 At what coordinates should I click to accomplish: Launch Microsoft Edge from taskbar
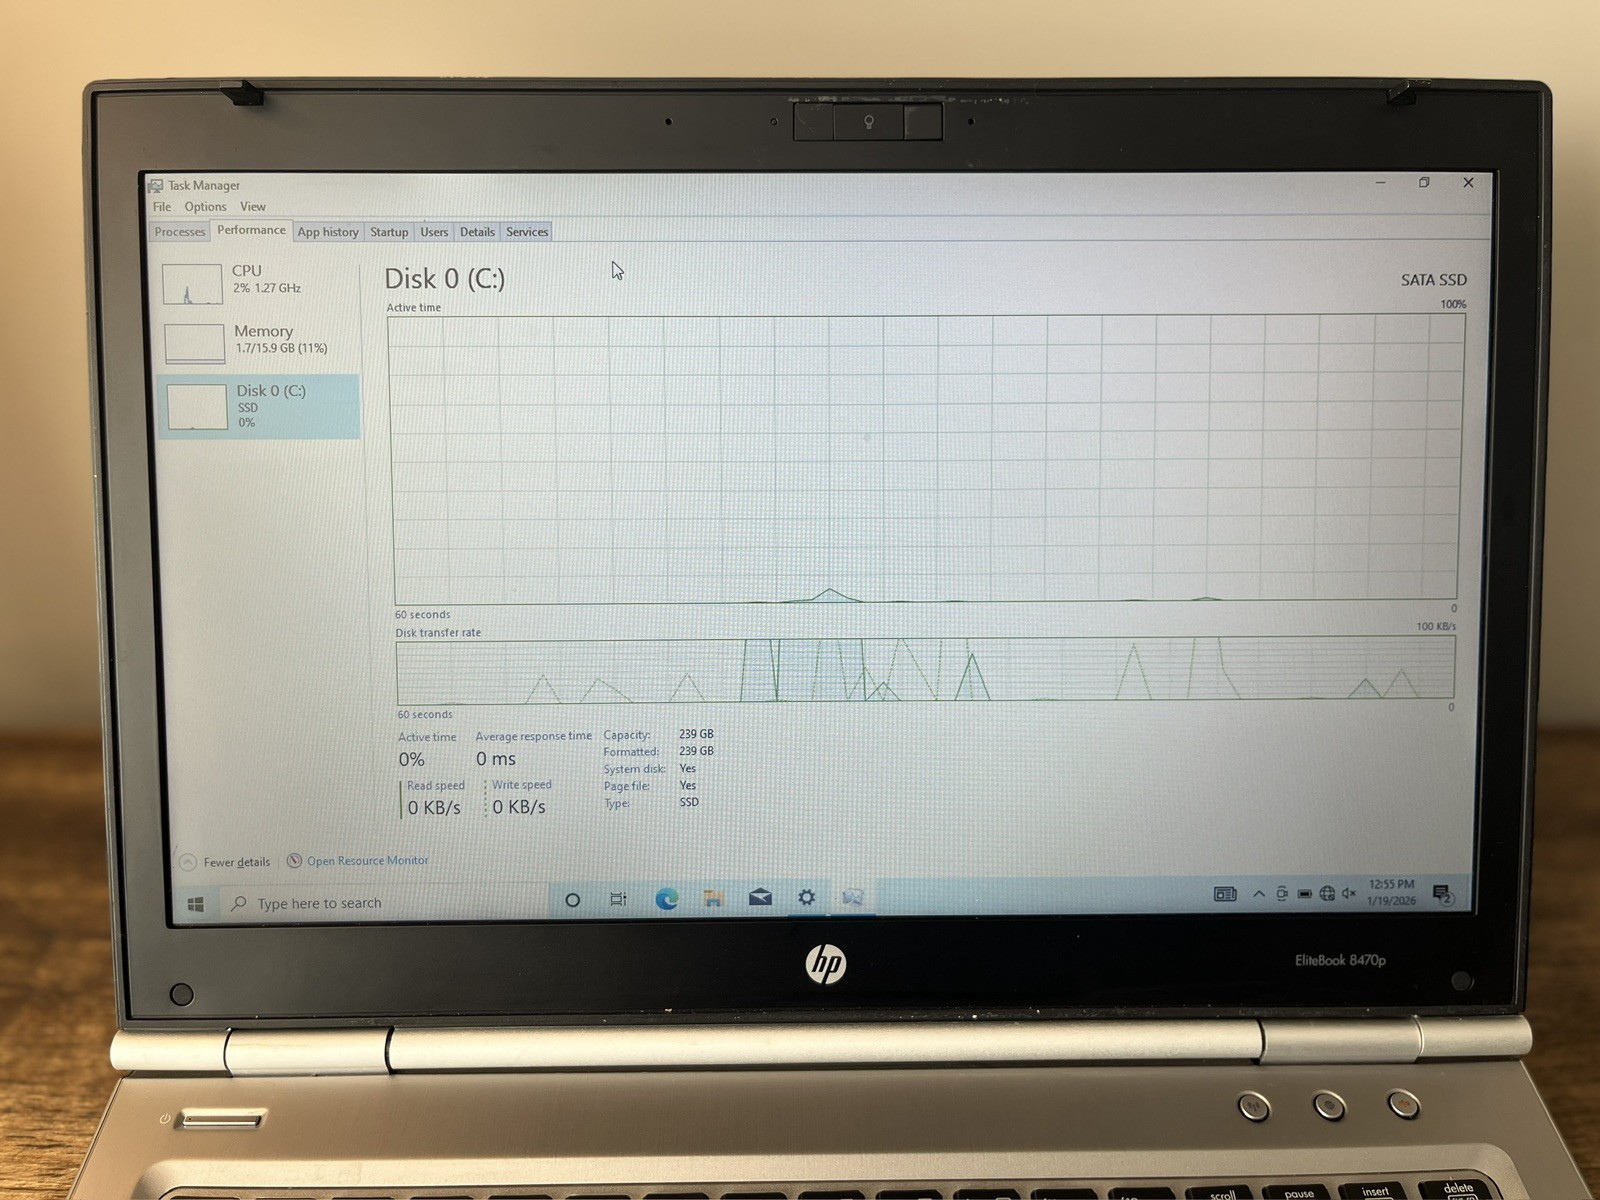click(666, 899)
